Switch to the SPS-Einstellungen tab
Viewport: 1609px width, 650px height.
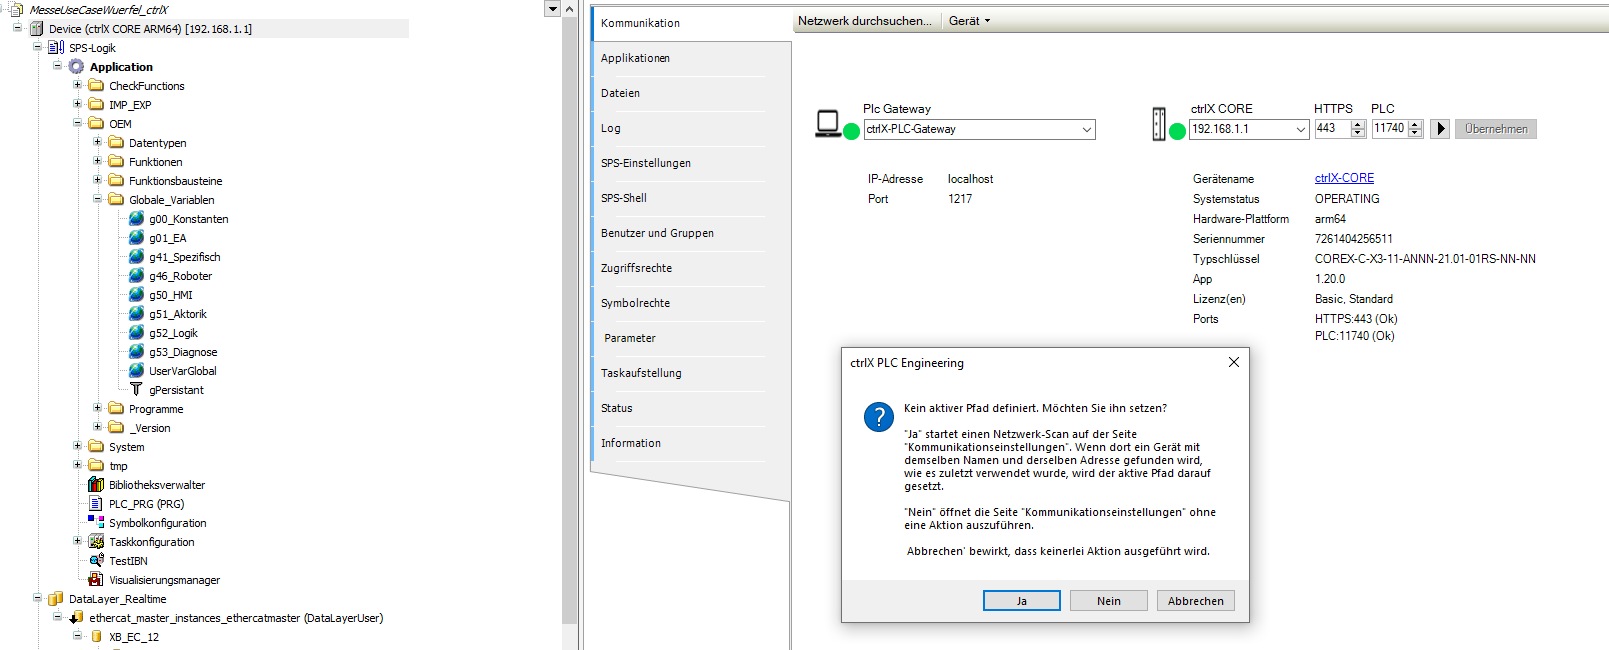point(646,163)
